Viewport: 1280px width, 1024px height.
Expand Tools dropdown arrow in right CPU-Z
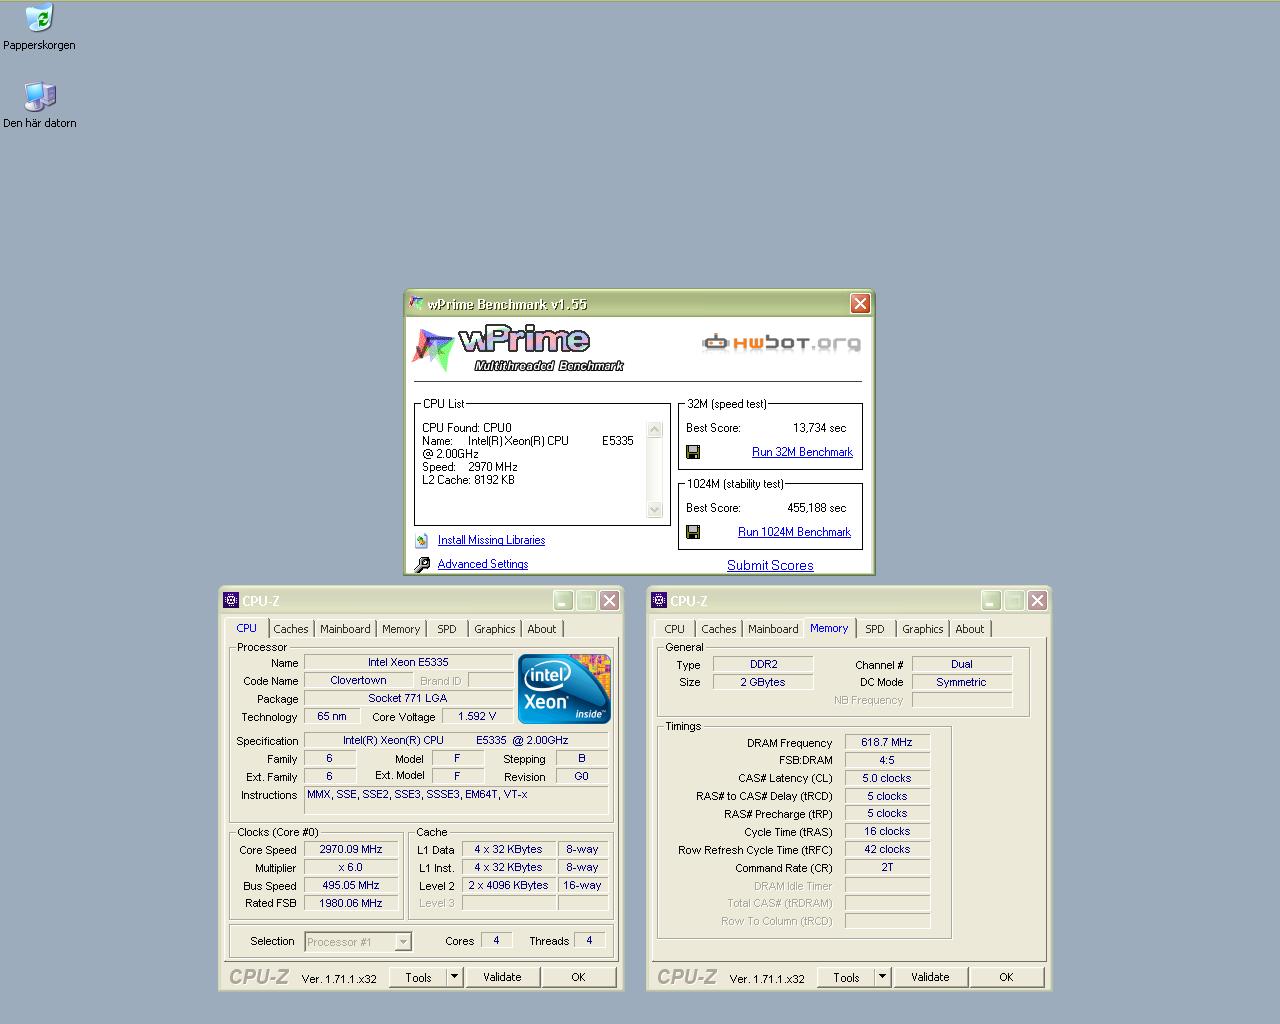pyautogui.click(x=882, y=977)
